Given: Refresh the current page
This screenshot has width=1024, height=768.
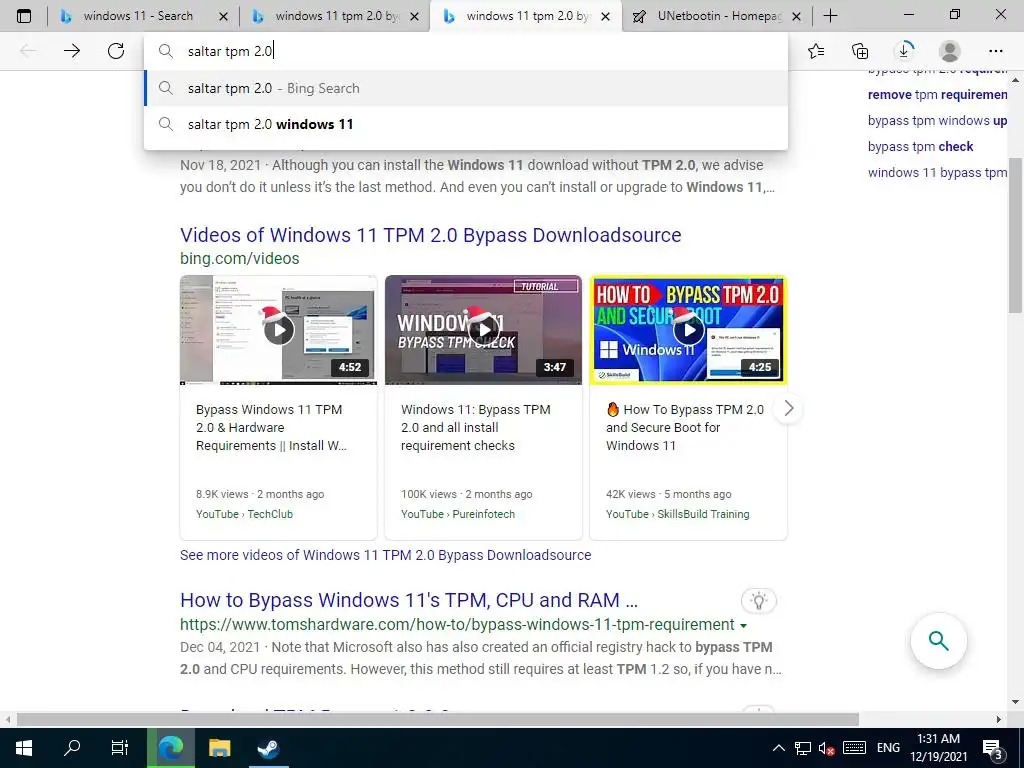Looking at the screenshot, I should [x=116, y=51].
